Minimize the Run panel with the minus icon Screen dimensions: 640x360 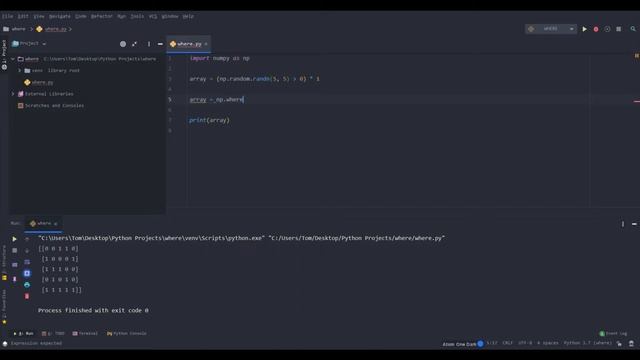(634, 224)
